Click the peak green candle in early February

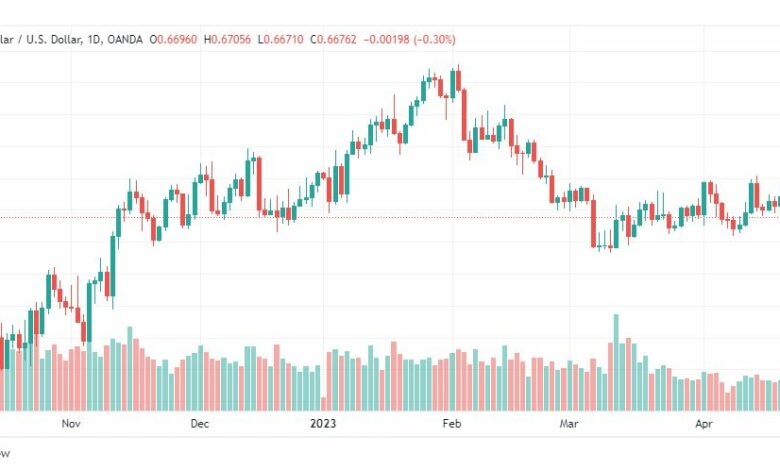pos(453,84)
